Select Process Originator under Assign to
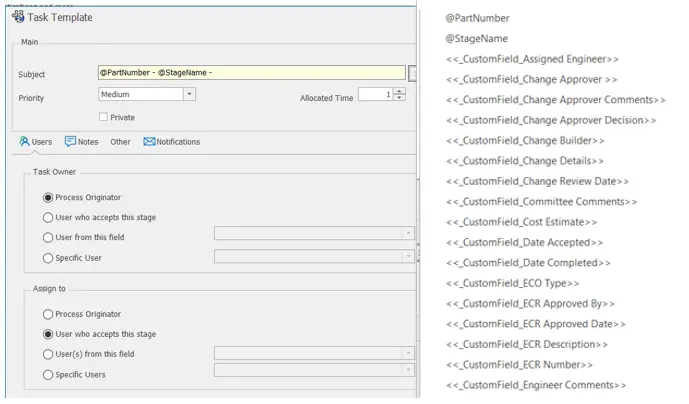 [x=49, y=314]
